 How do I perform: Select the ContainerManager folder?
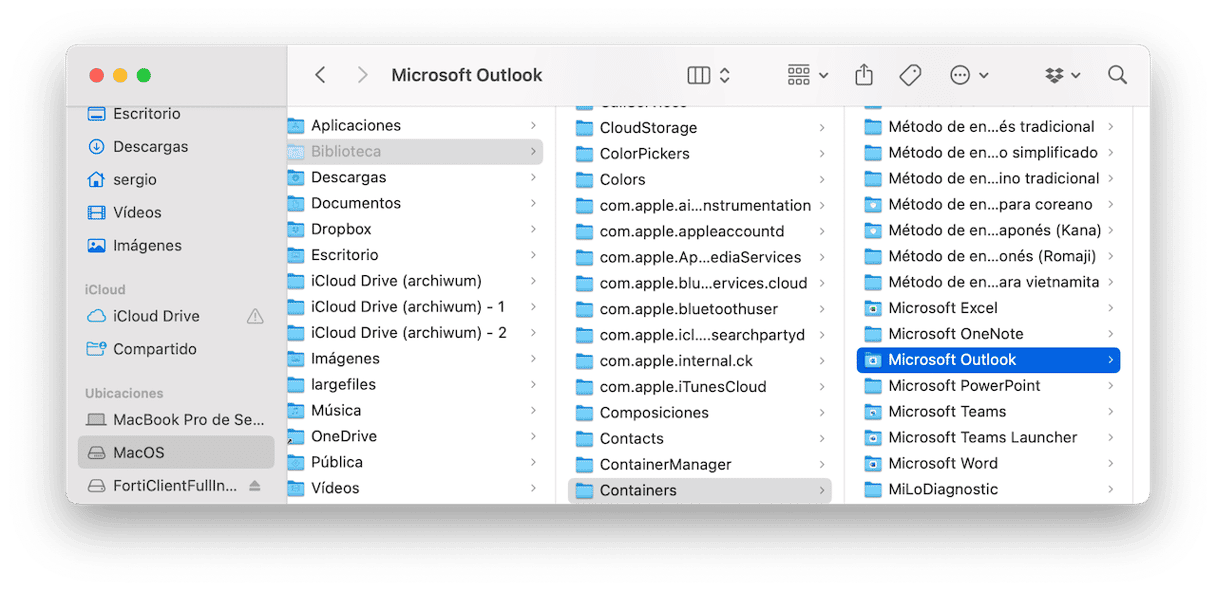tap(700, 465)
